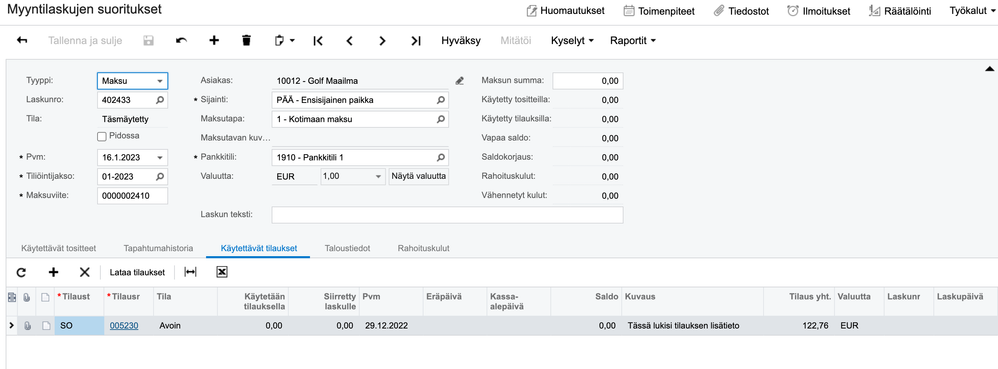Click the Hyväksy button
Screen dimensions: 998x369
click(461, 41)
